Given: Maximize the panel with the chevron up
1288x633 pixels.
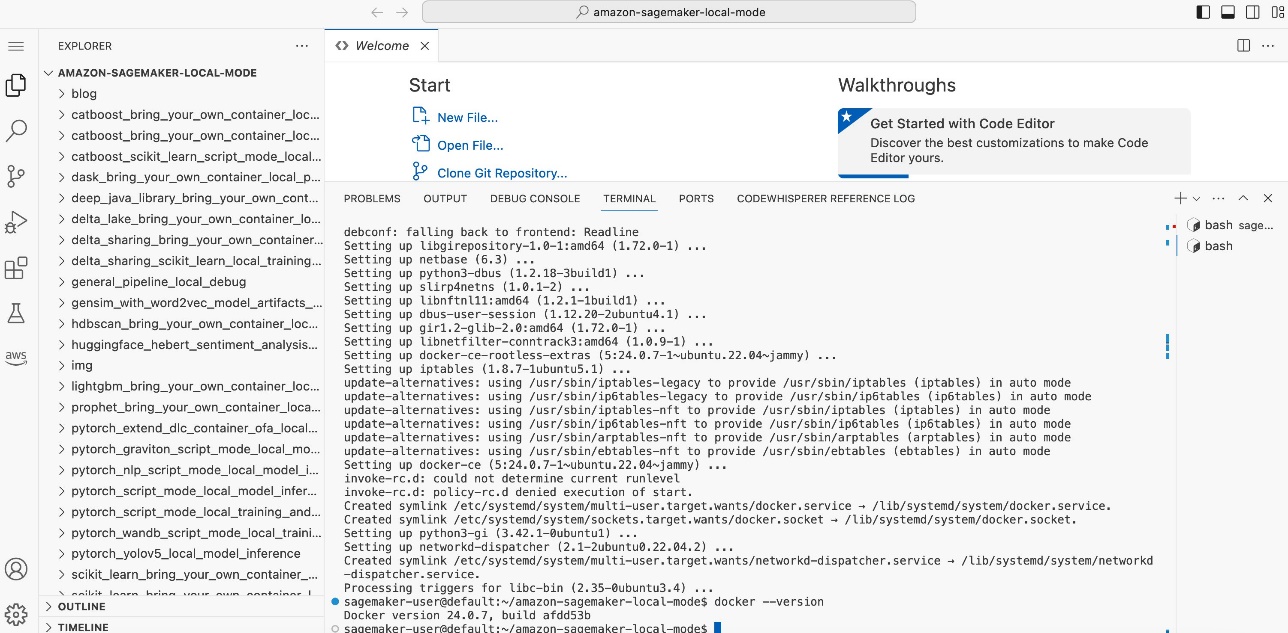Looking at the screenshot, I should 1243,198.
